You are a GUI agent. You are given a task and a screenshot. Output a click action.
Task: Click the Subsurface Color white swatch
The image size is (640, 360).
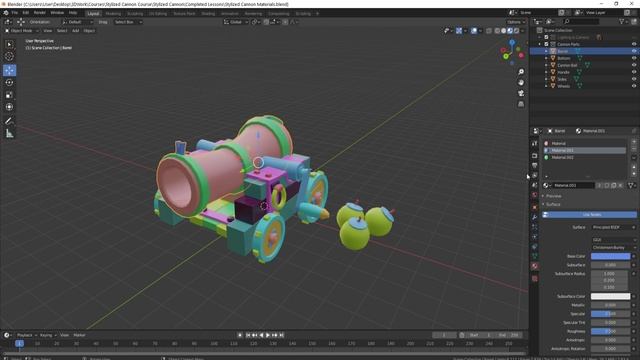point(610,296)
